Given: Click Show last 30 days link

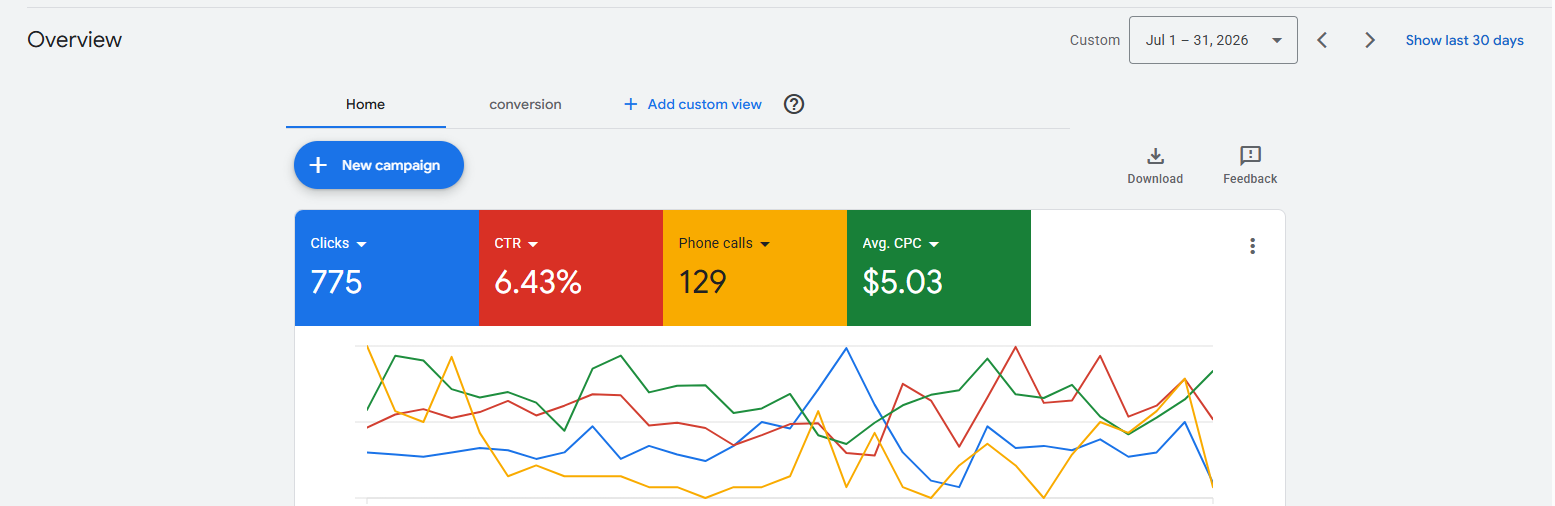Looking at the screenshot, I should [x=1464, y=40].
